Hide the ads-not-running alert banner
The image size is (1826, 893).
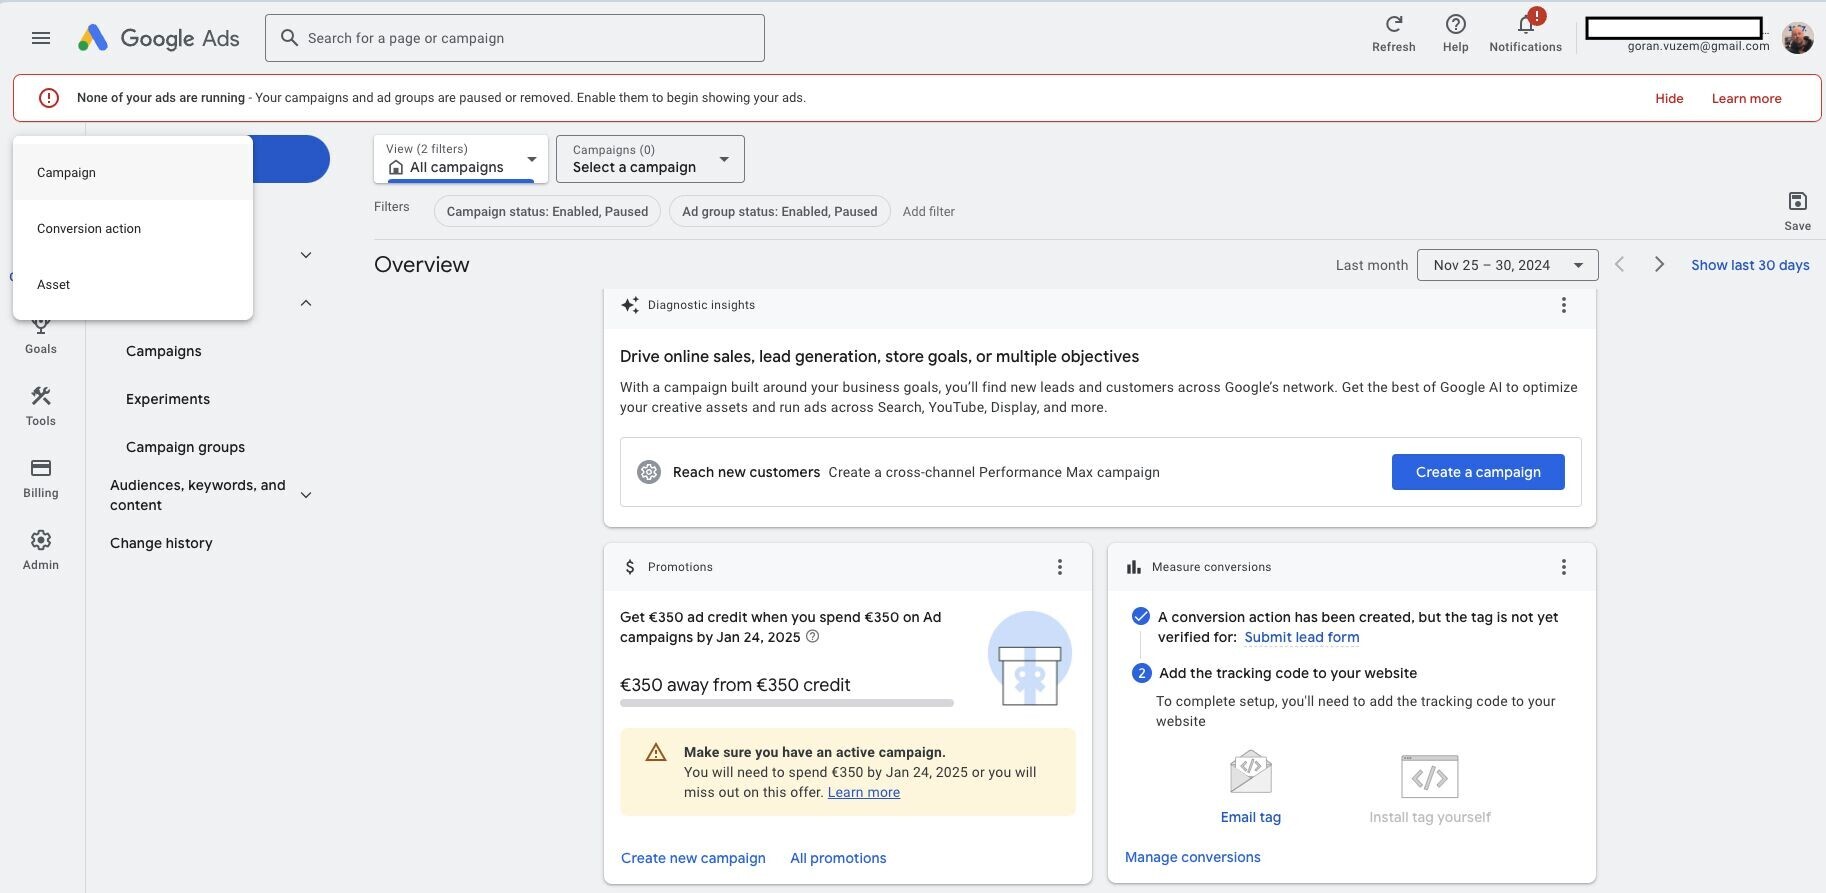[1669, 98]
